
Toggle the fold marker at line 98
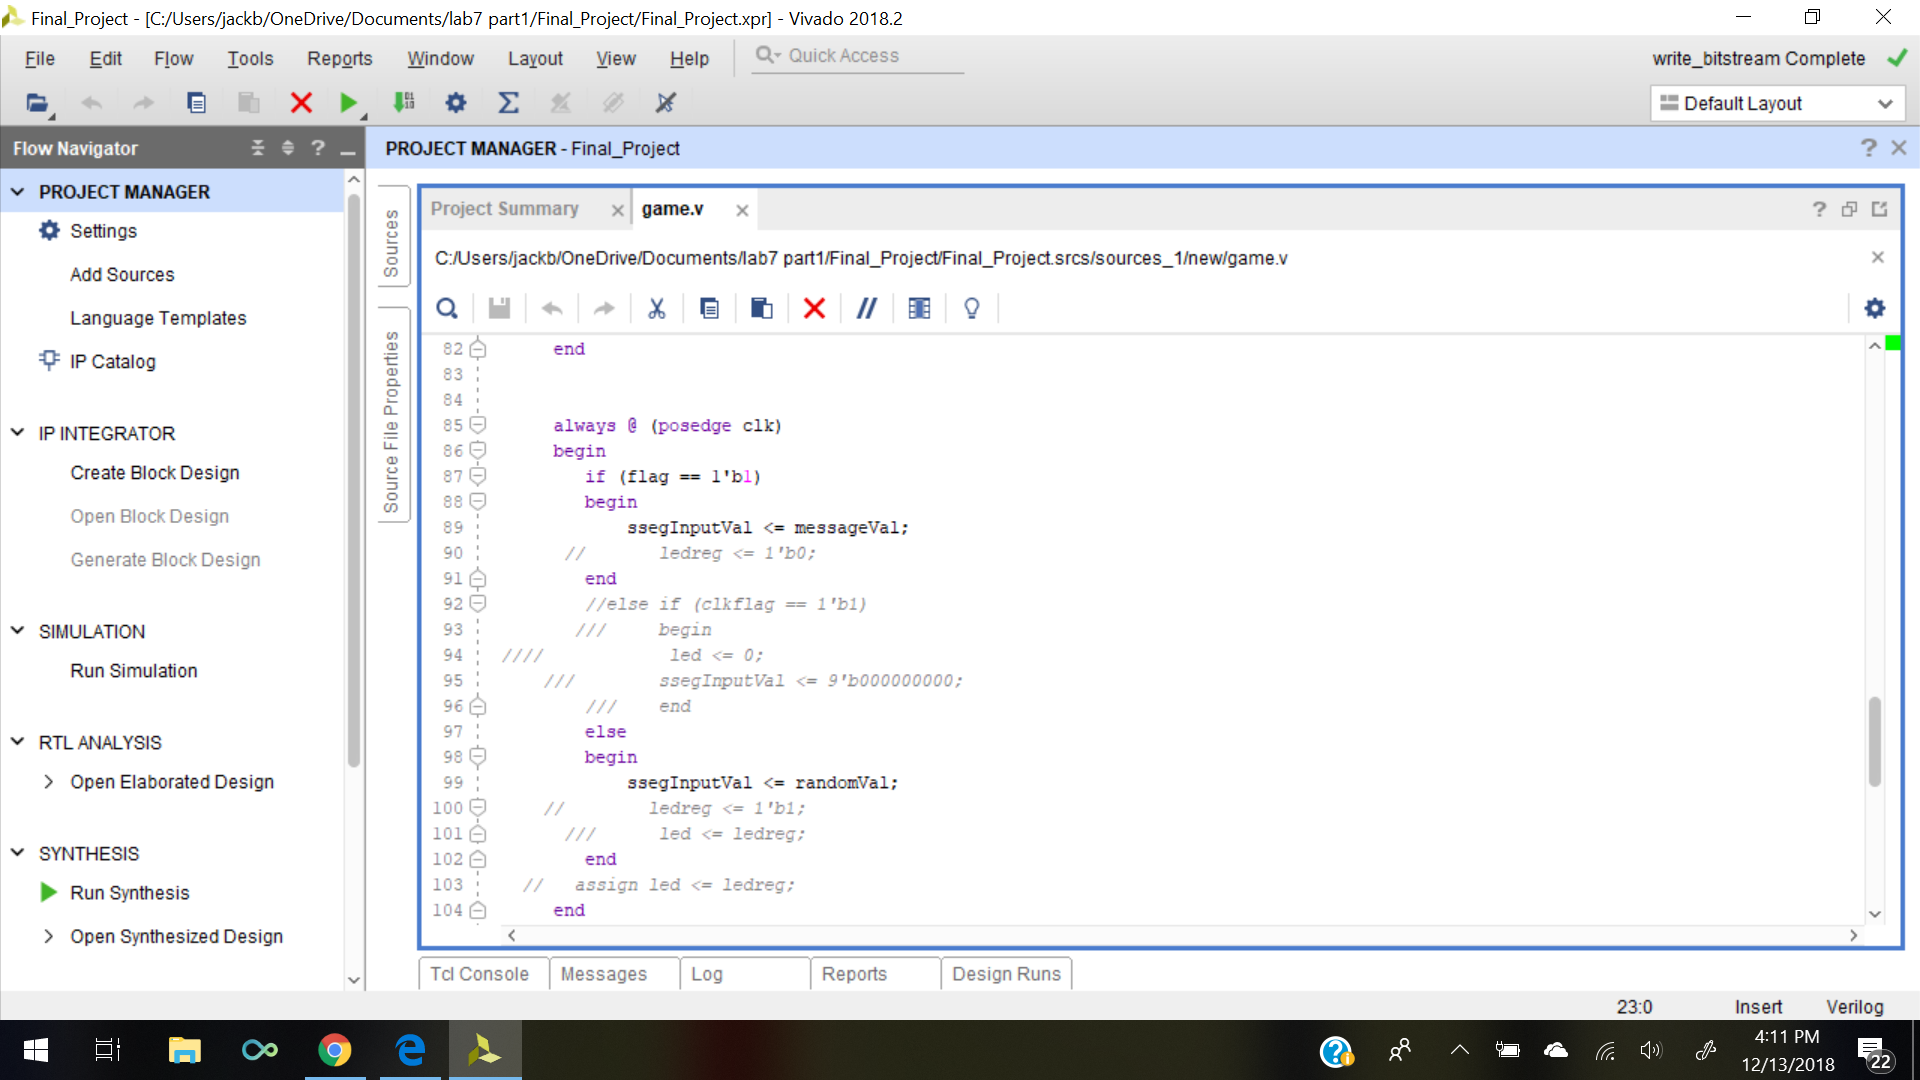[478, 757]
